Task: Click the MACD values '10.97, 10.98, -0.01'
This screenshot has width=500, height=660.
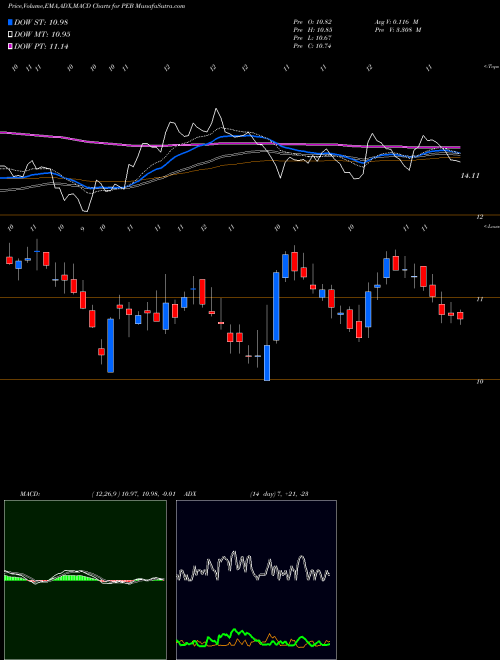Action: point(151,494)
